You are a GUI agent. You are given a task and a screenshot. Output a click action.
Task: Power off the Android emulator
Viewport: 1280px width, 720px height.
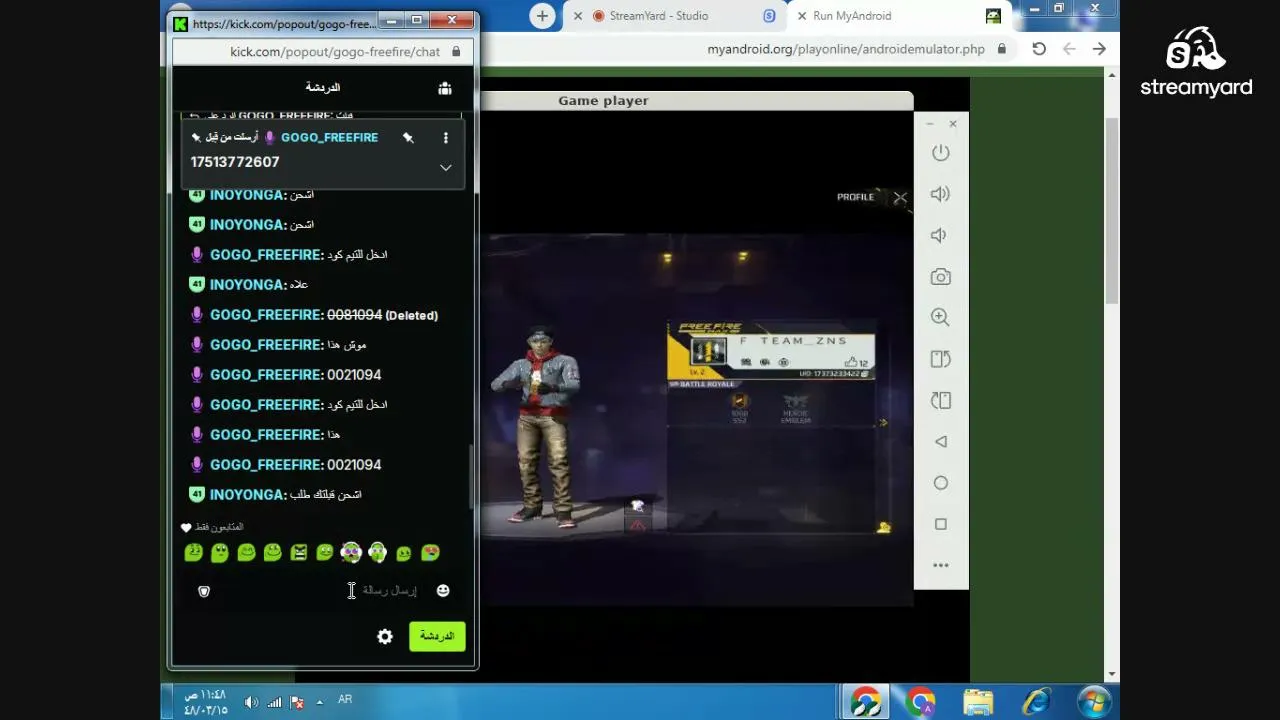(940, 153)
